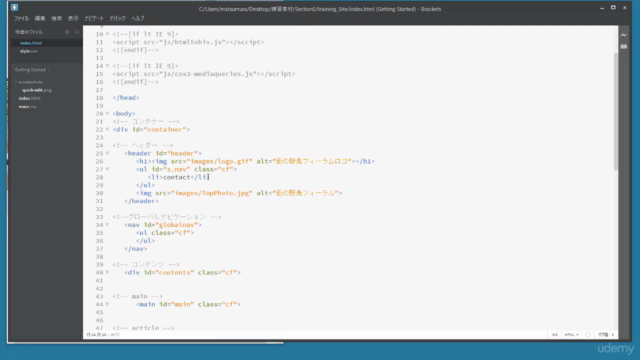This screenshot has height=360, width=640.
Task: Click the 作業中ファイル header label
Action: (x=29, y=32)
